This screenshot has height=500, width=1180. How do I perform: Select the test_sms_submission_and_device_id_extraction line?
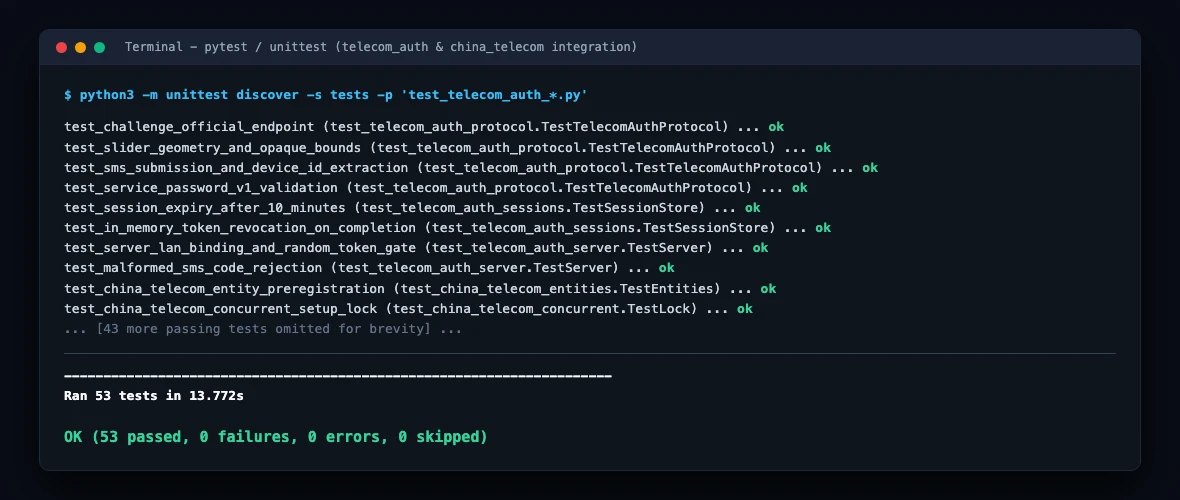(x=471, y=168)
